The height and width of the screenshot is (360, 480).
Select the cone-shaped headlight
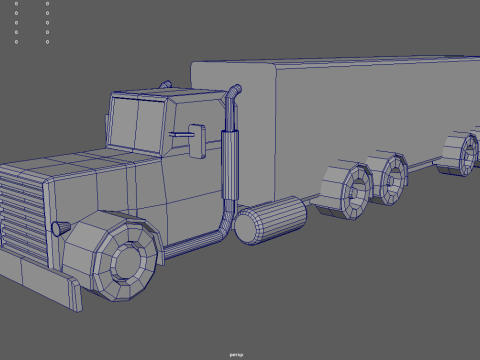point(61,228)
